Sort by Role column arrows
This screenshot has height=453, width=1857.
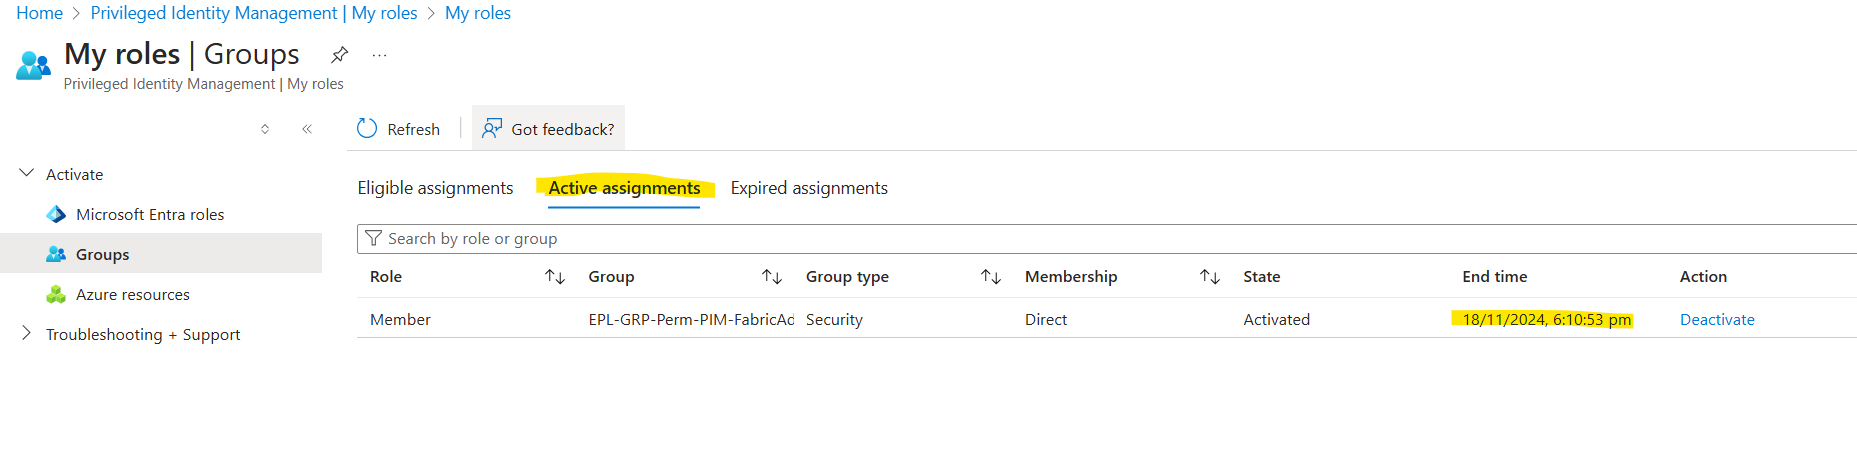click(x=555, y=277)
